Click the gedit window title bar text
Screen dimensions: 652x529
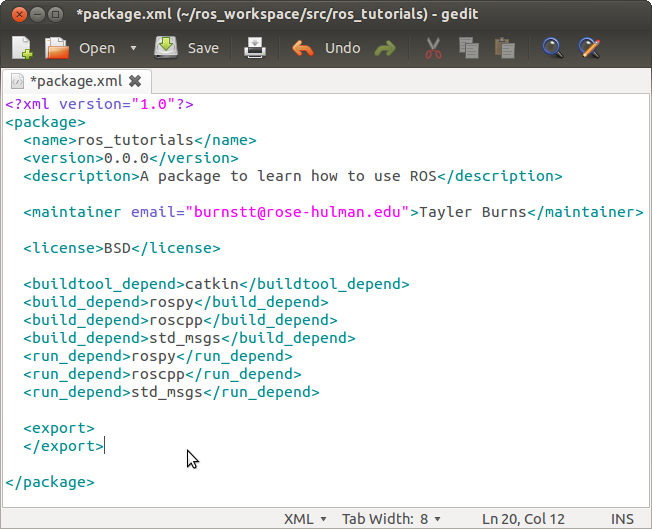[x=277, y=15]
